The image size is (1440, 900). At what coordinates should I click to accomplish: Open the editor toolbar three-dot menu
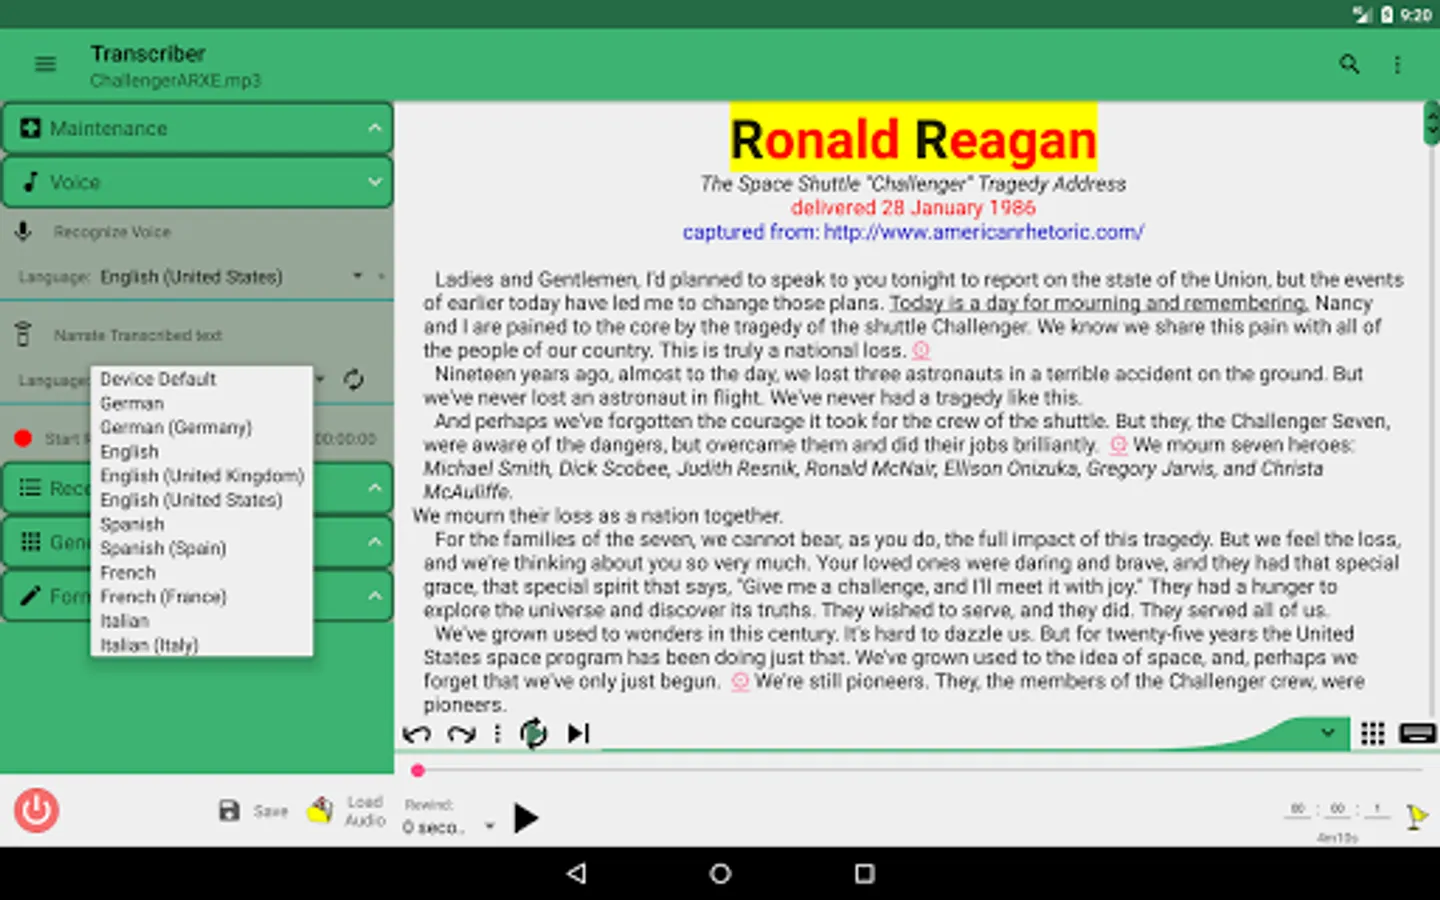[497, 734]
